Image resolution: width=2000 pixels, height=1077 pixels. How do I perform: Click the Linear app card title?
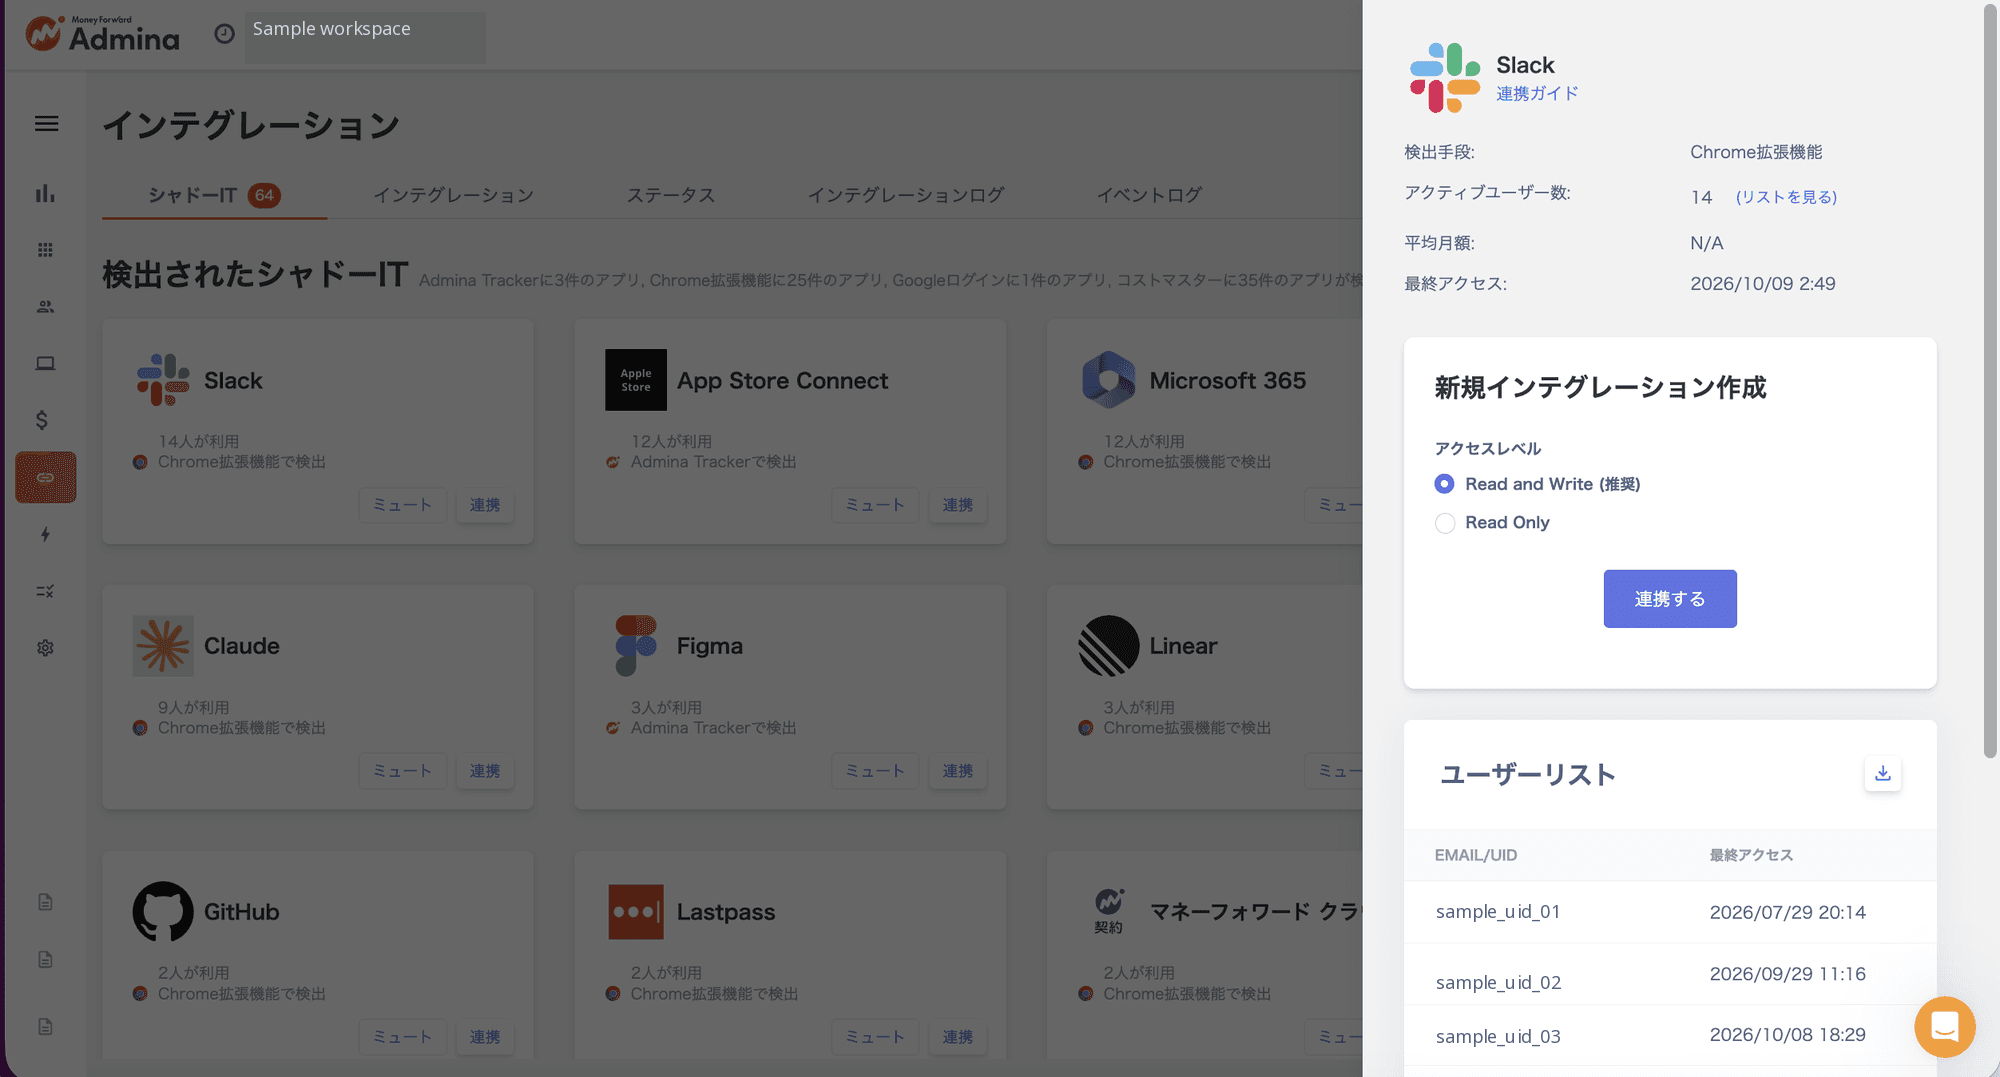pos(1183,646)
